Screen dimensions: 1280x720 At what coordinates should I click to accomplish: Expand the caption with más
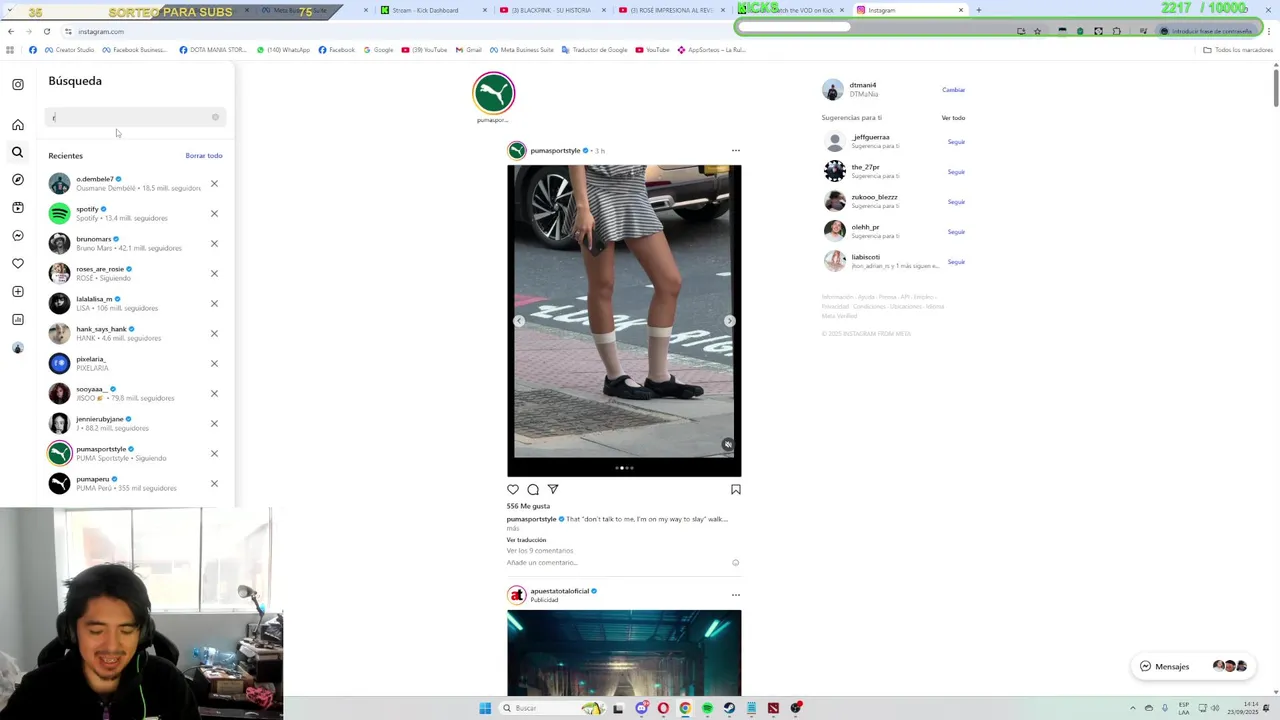pos(513,529)
